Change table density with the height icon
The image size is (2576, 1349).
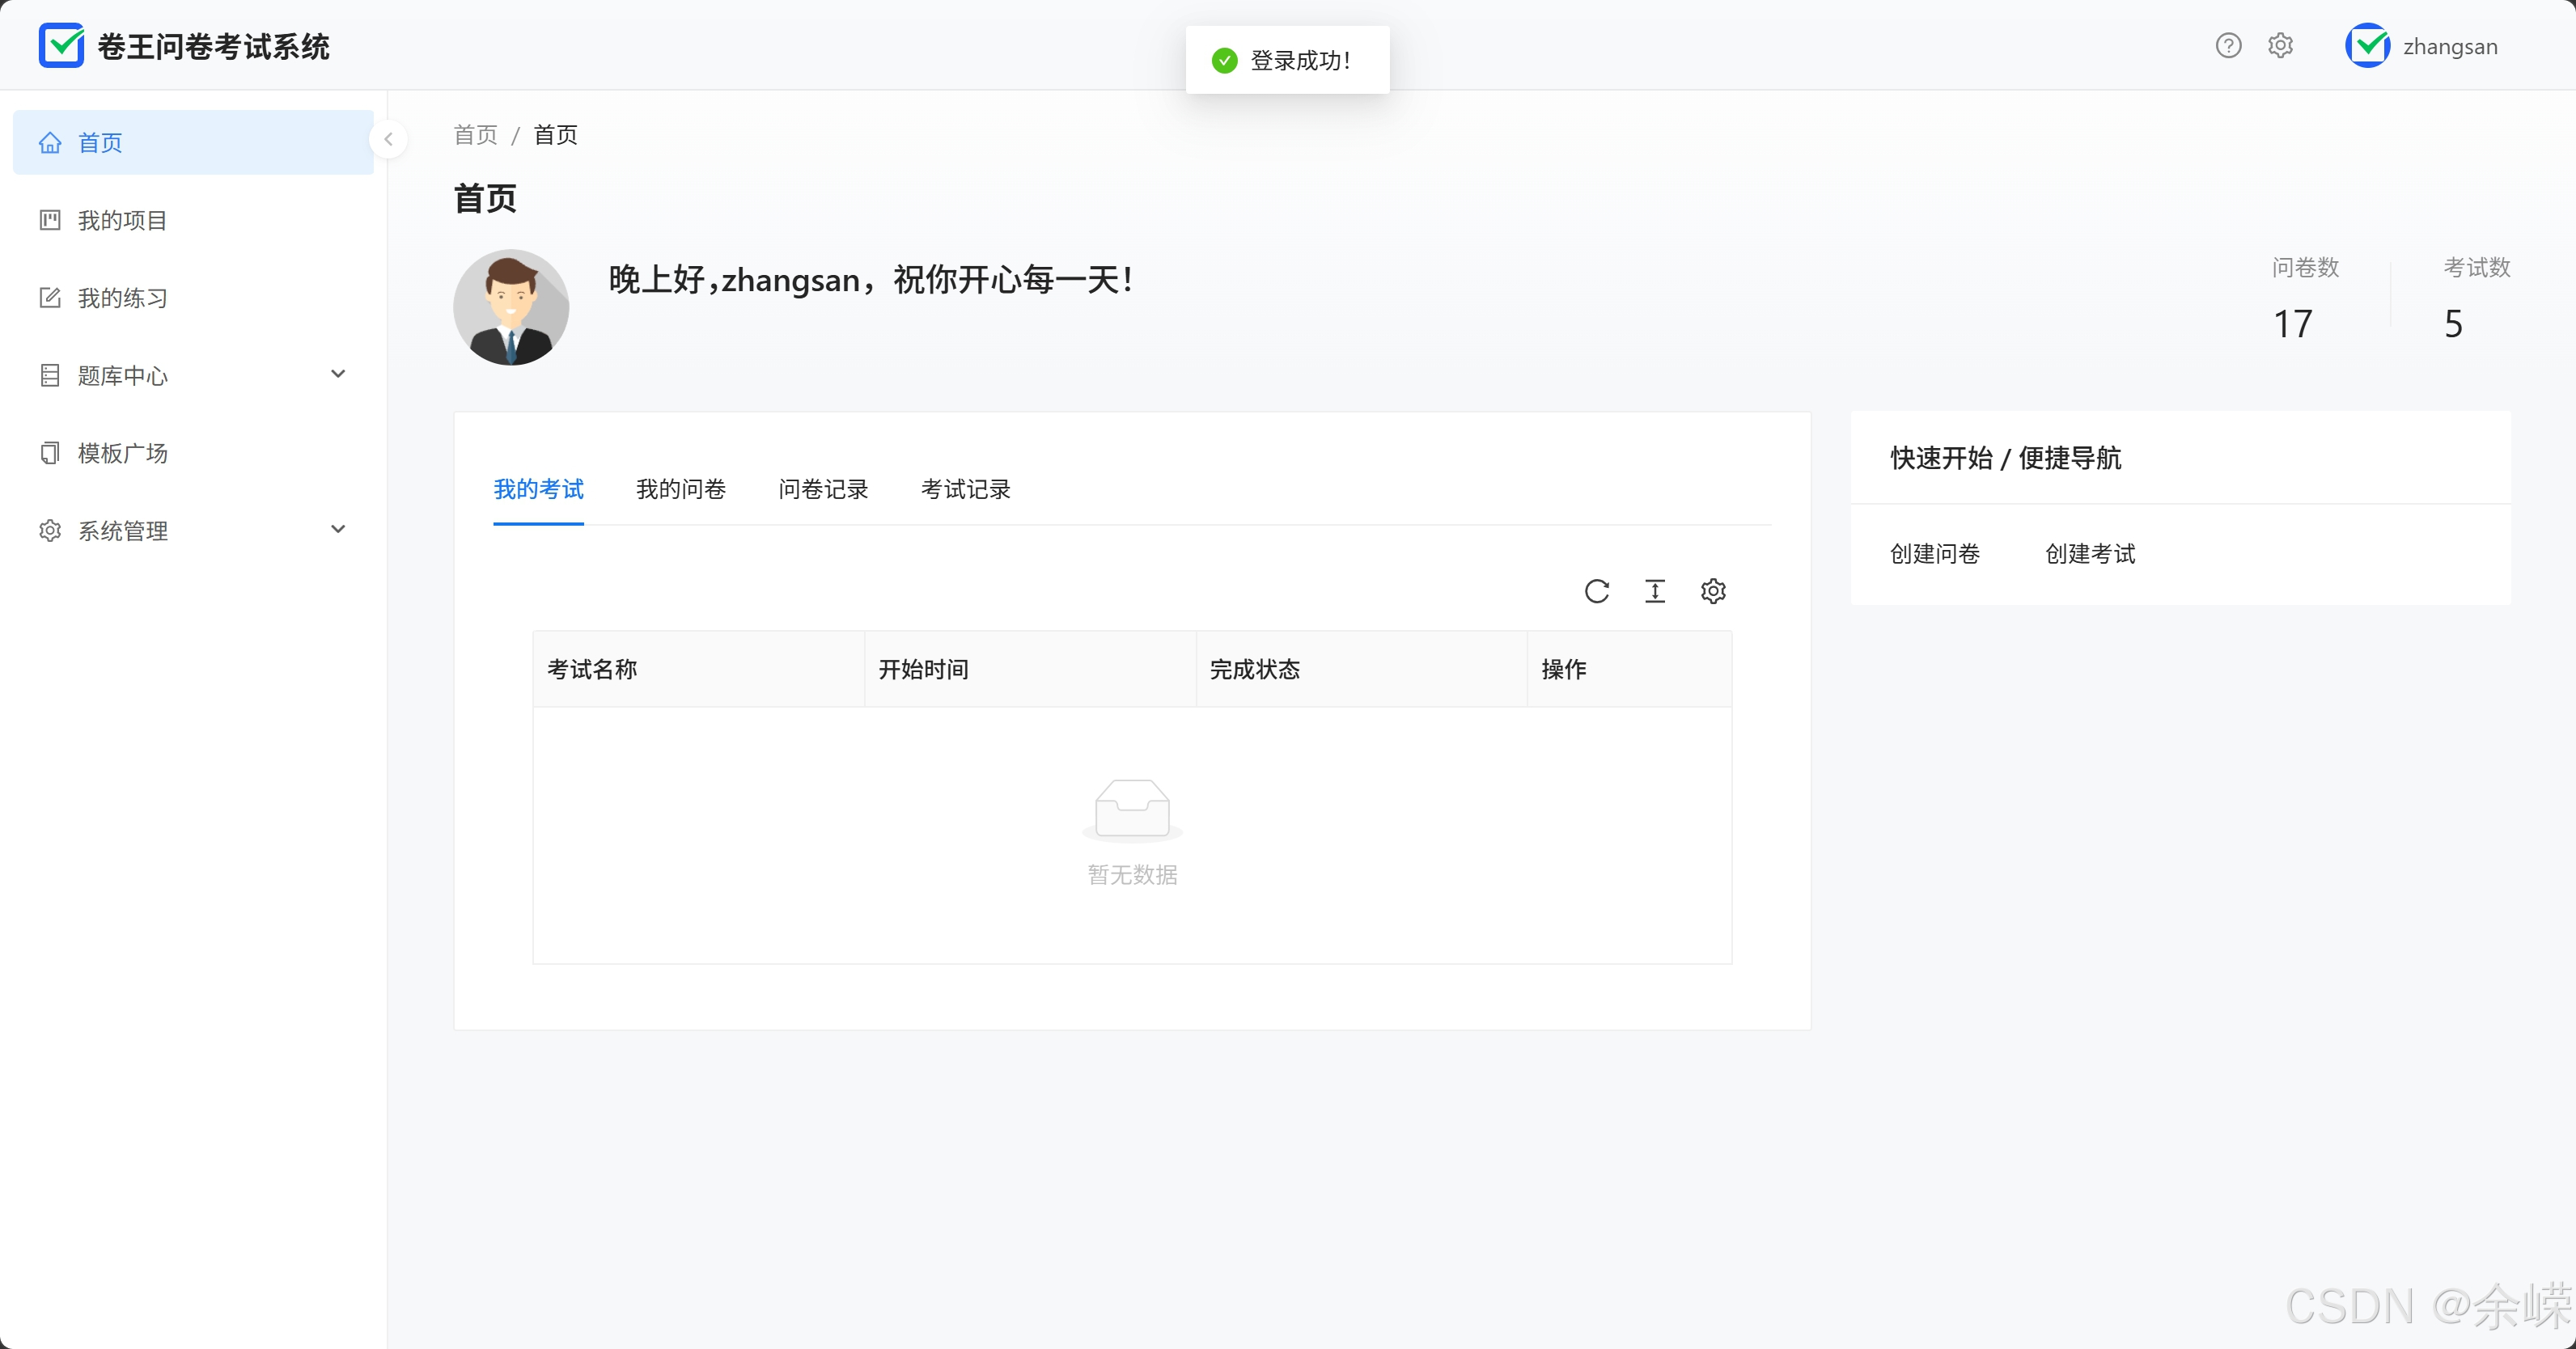tap(1655, 591)
